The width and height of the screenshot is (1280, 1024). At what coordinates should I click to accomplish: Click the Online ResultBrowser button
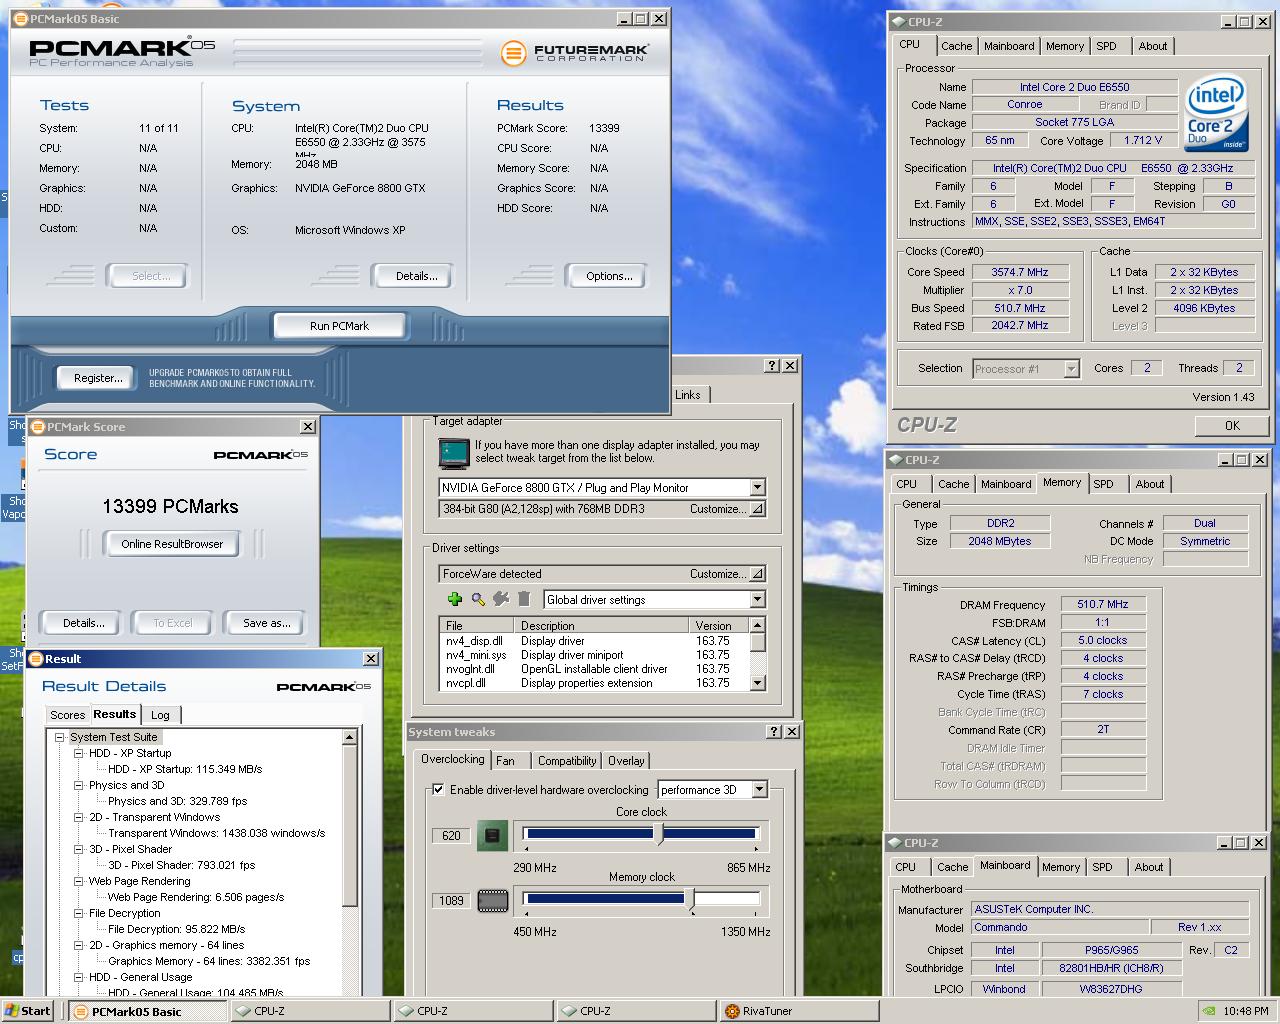tap(172, 544)
